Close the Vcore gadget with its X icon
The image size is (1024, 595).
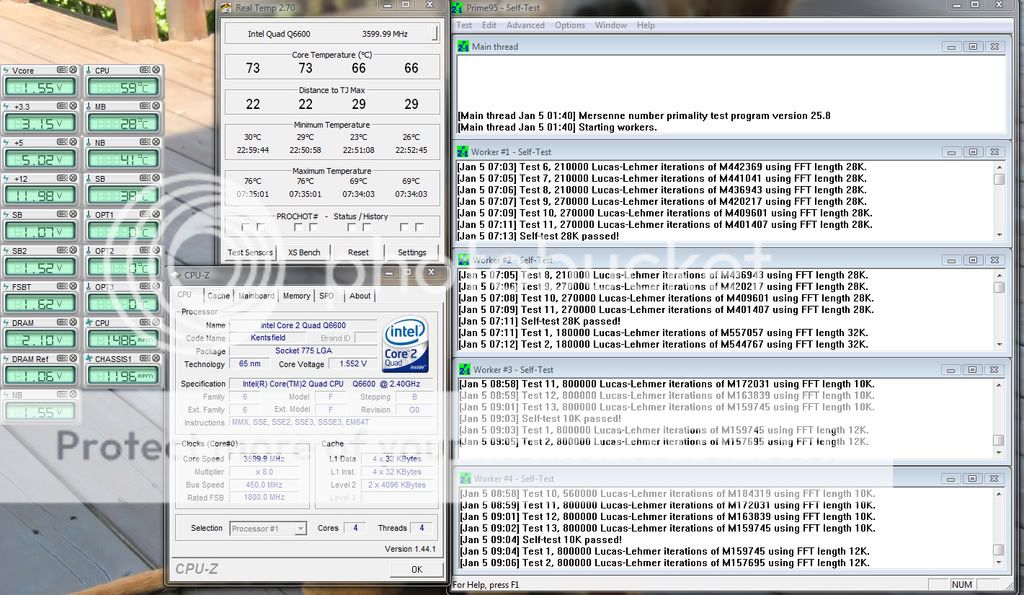coord(73,70)
